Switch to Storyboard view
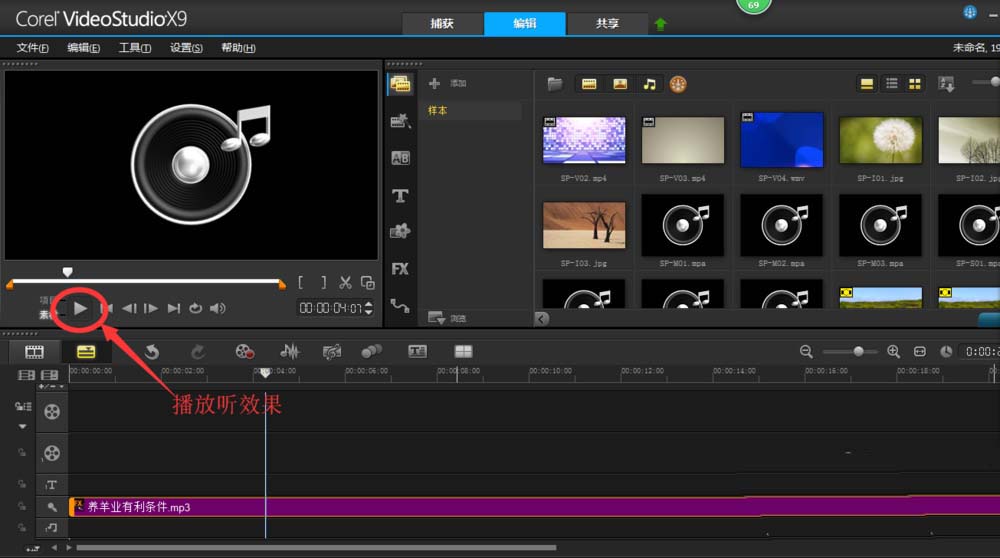Screen dimensions: 1000x558 coord(34,351)
